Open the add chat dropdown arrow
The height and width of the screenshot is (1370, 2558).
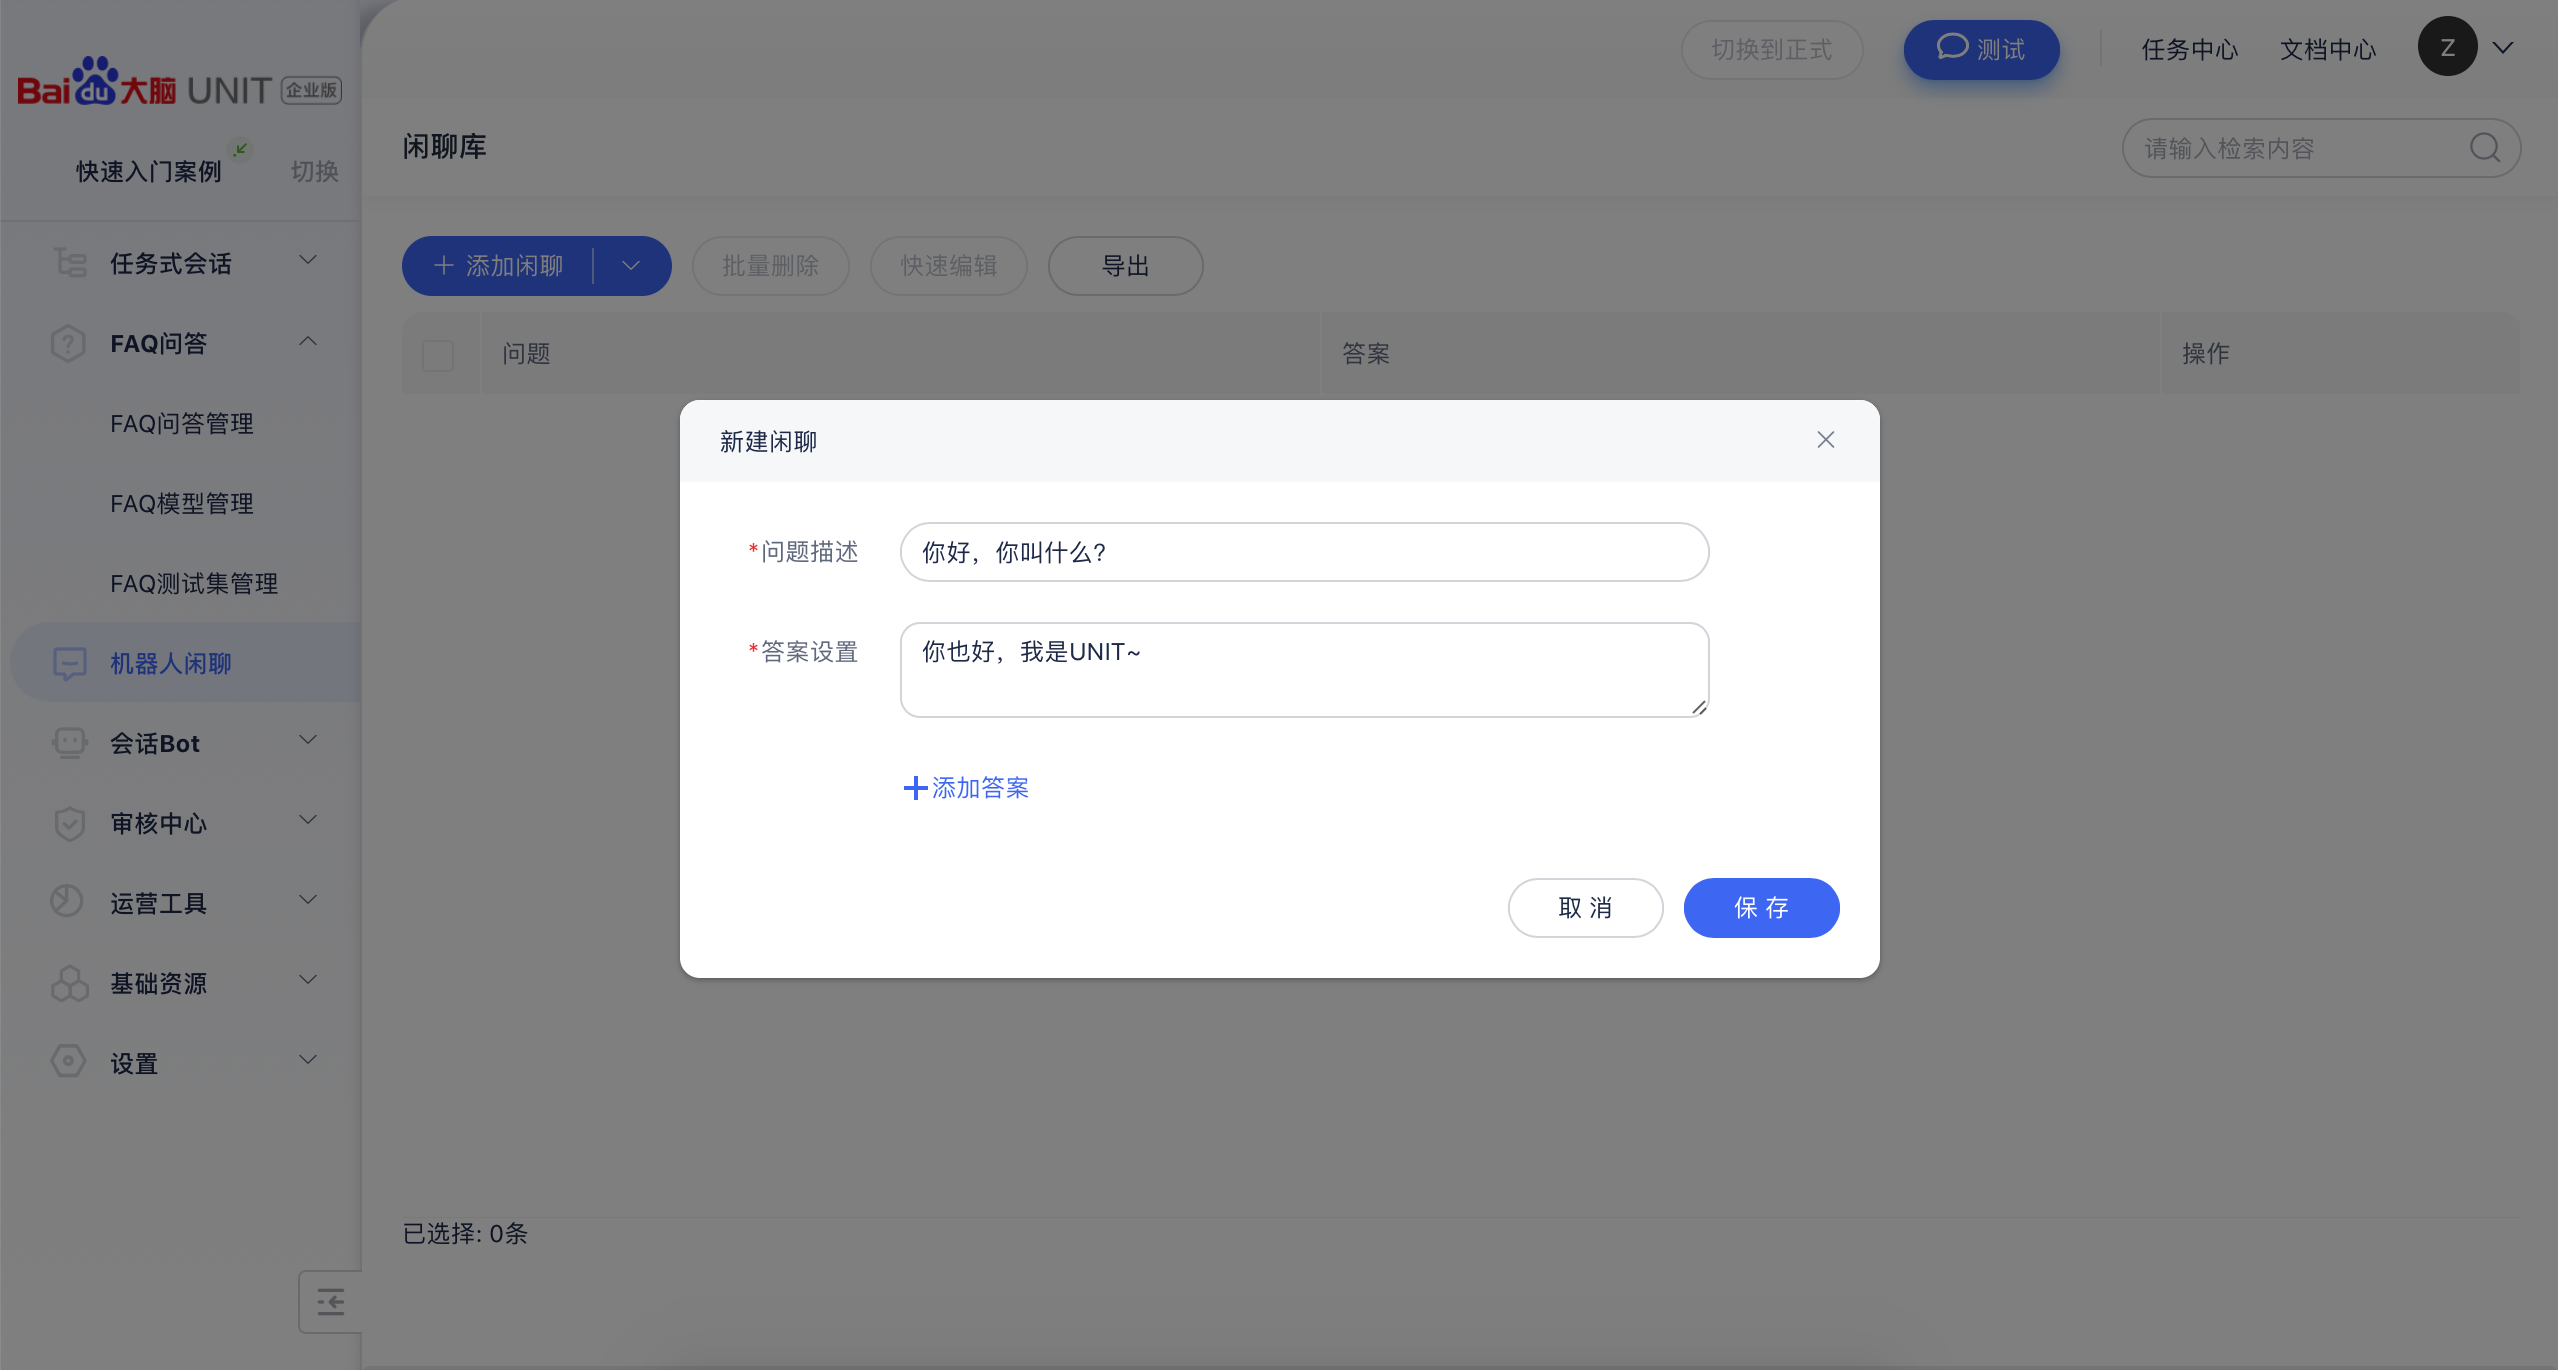click(631, 266)
